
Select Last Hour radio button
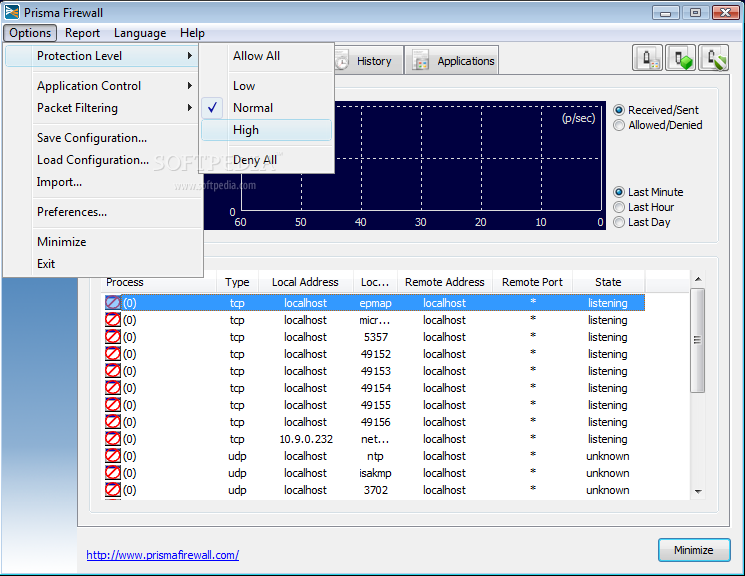[619, 207]
